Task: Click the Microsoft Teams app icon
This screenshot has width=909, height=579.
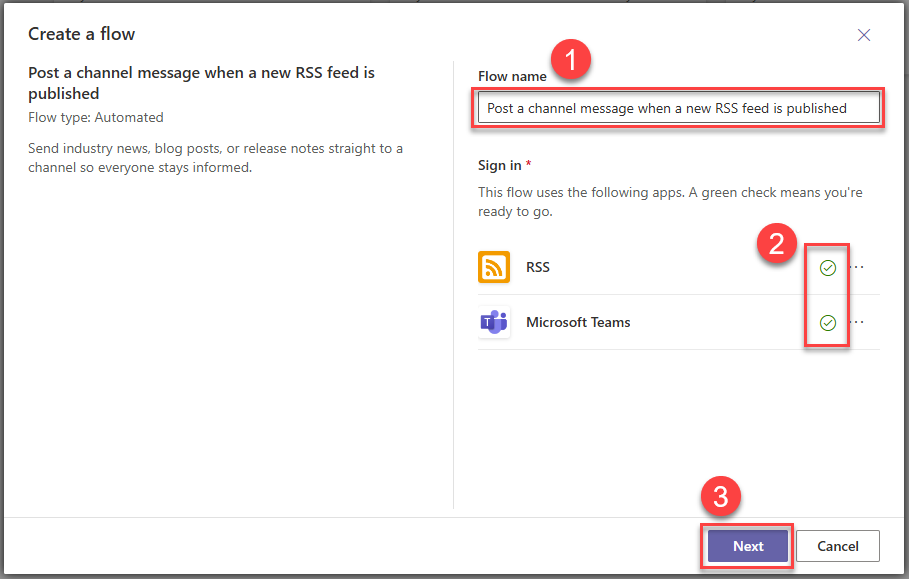Action: (x=494, y=322)
